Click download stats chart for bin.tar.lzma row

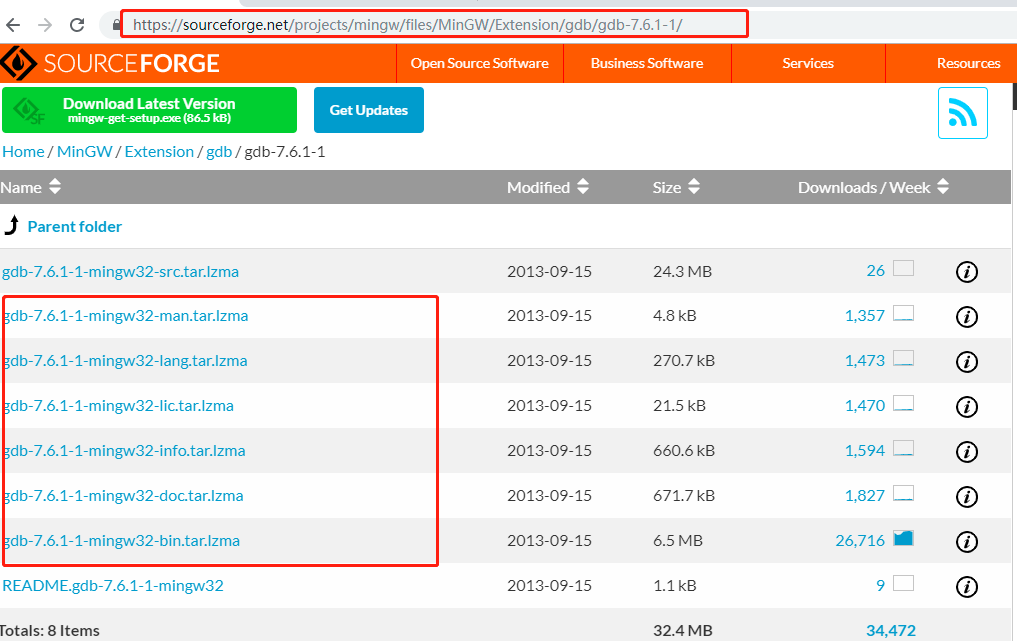click(903, 538)
